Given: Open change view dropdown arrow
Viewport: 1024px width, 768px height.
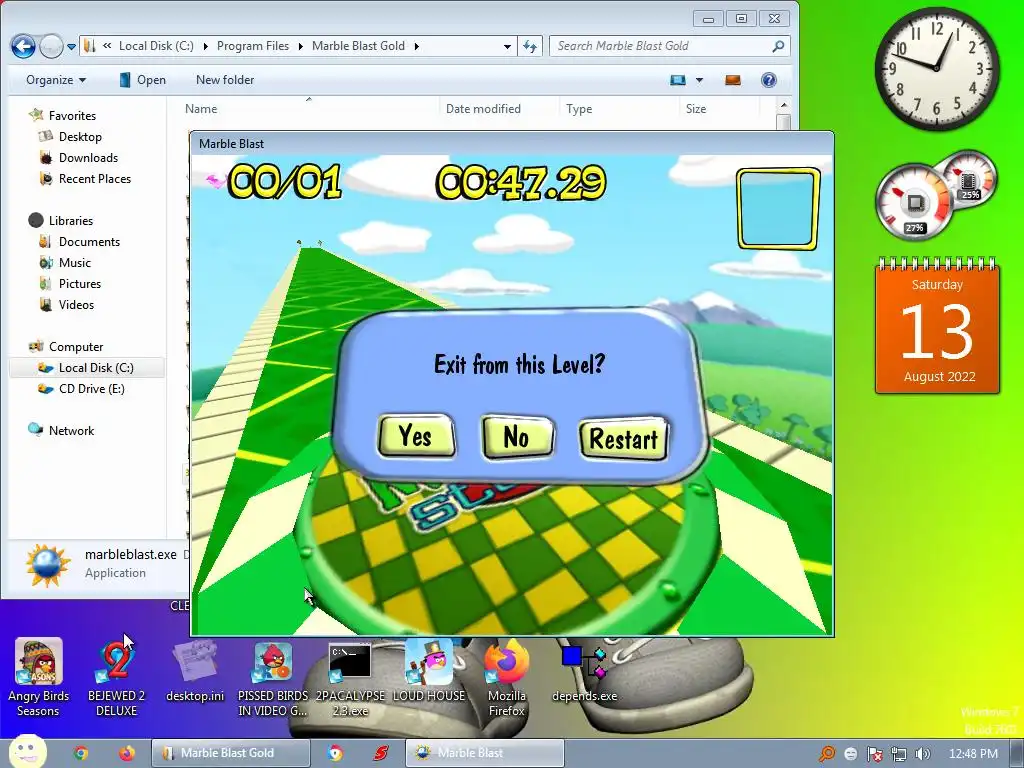Looking at the screenshot, I should click(x=699, y=80).
